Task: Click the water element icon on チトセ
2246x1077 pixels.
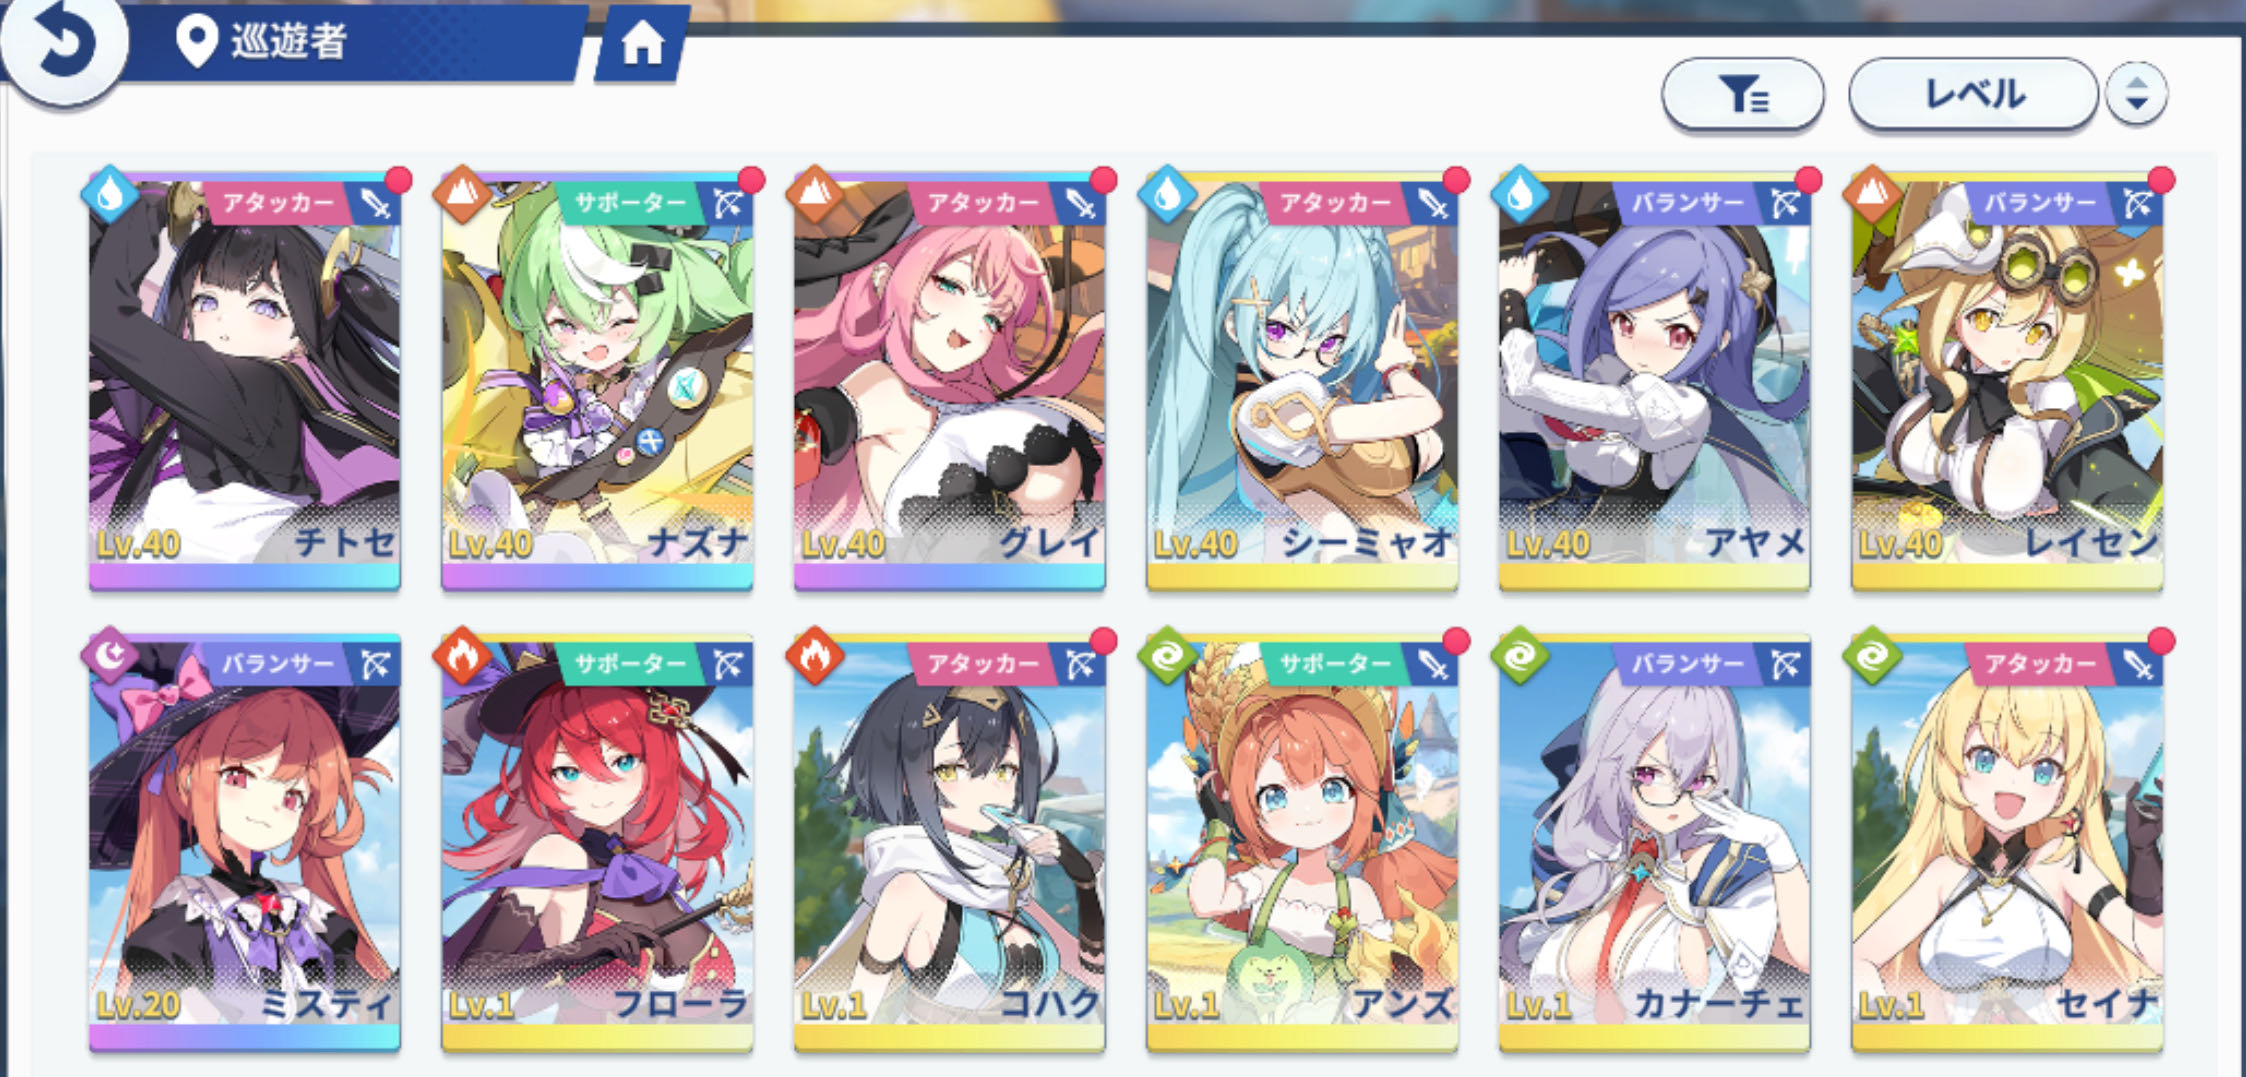Action: pos(110,195)
